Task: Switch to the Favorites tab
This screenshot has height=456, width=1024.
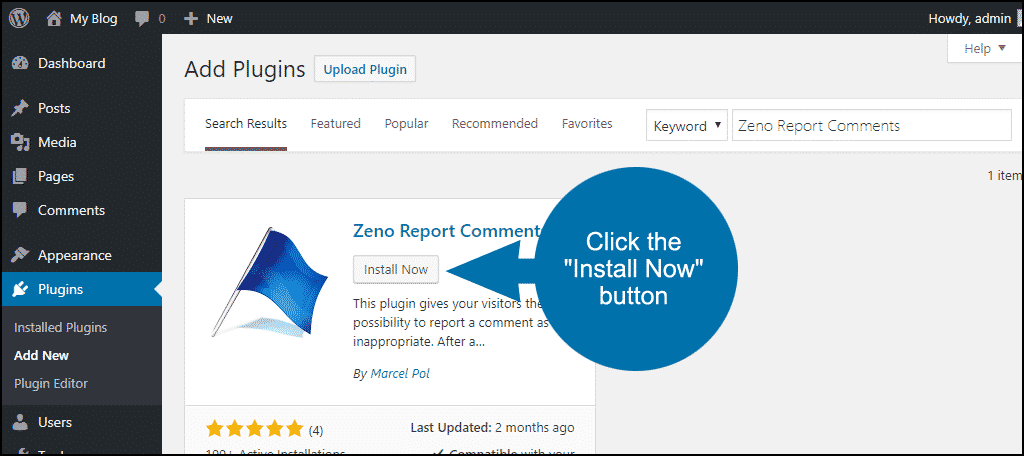Action: coord(587,123)
